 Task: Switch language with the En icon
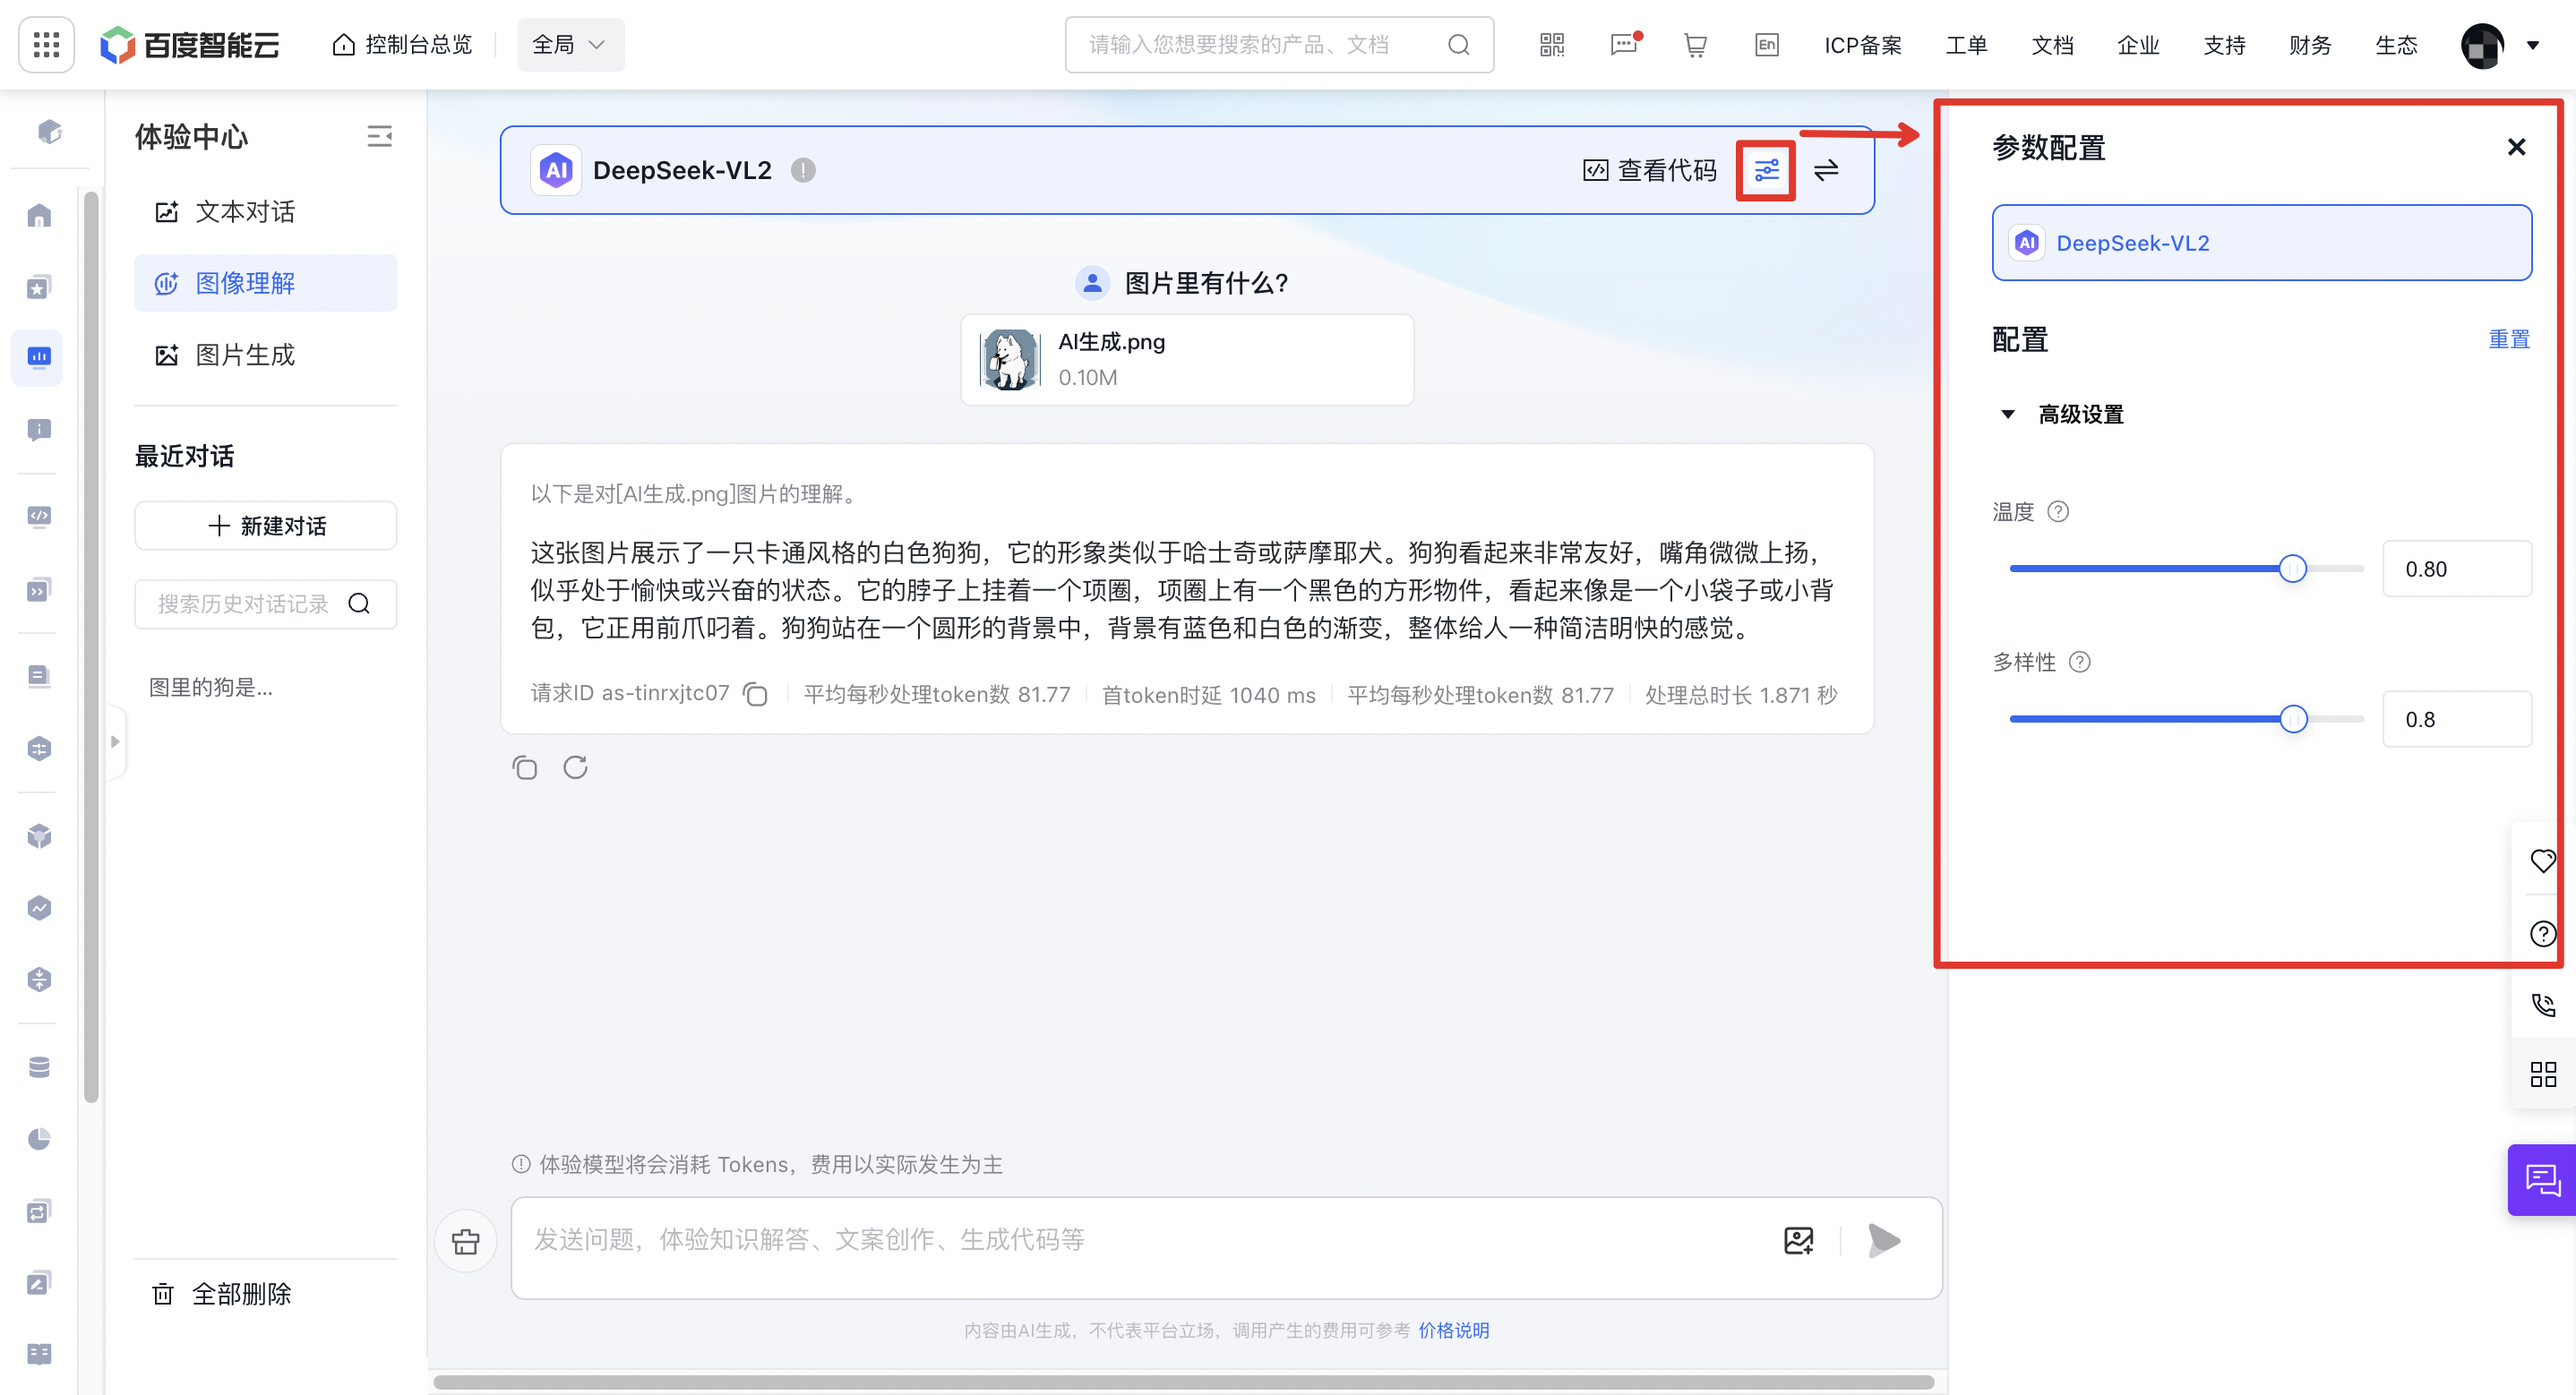1767,45
